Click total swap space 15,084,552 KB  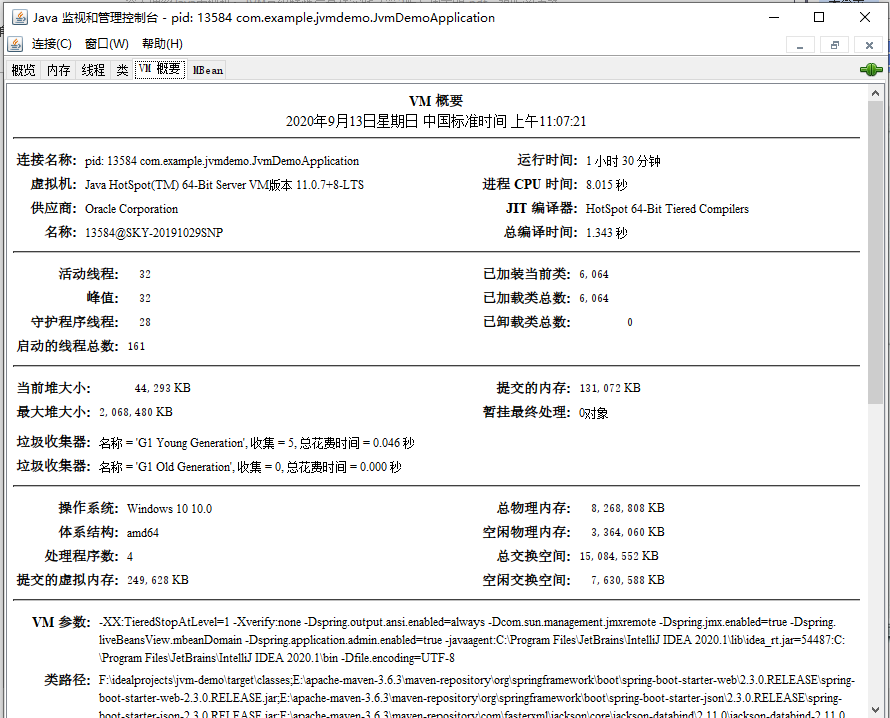click(619, 556)
